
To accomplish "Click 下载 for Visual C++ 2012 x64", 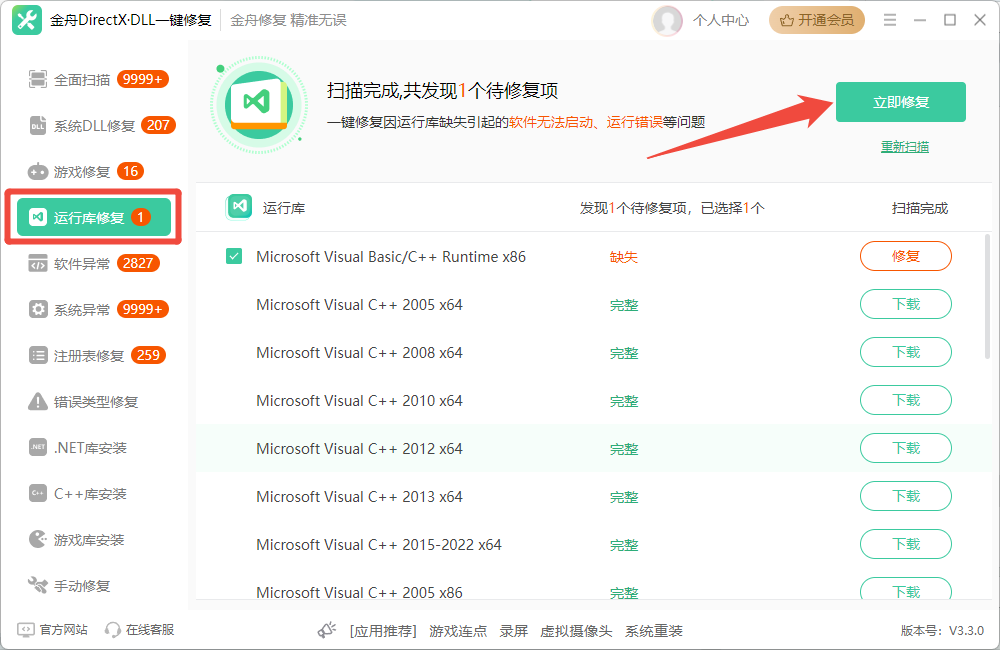I will point(906,448).
